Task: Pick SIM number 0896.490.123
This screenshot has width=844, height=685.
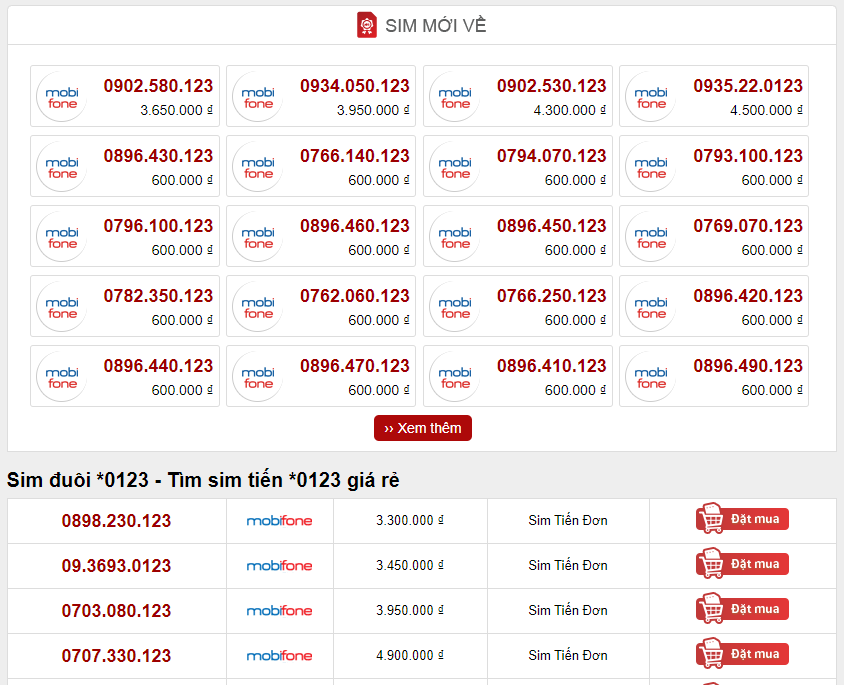Action: click(x=748, y=366)
